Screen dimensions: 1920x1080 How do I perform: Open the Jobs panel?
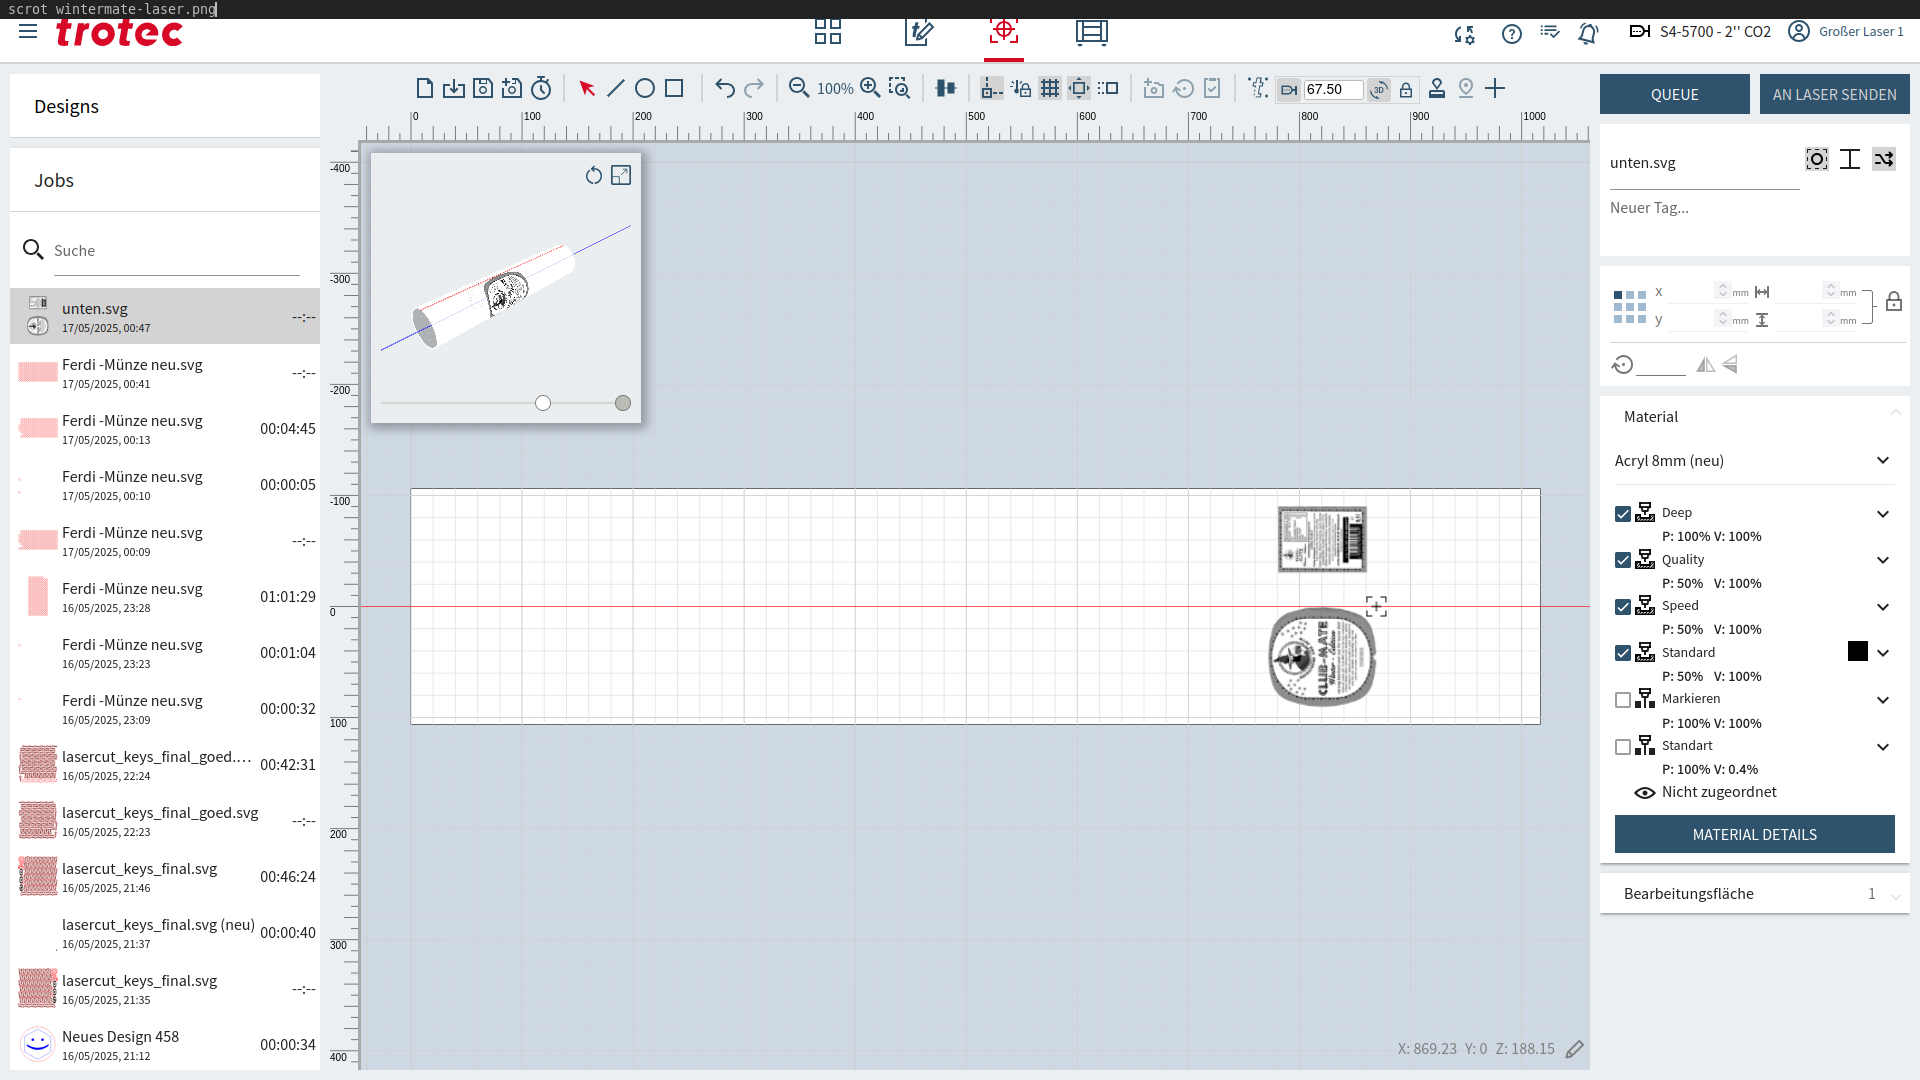coord(165,180)
